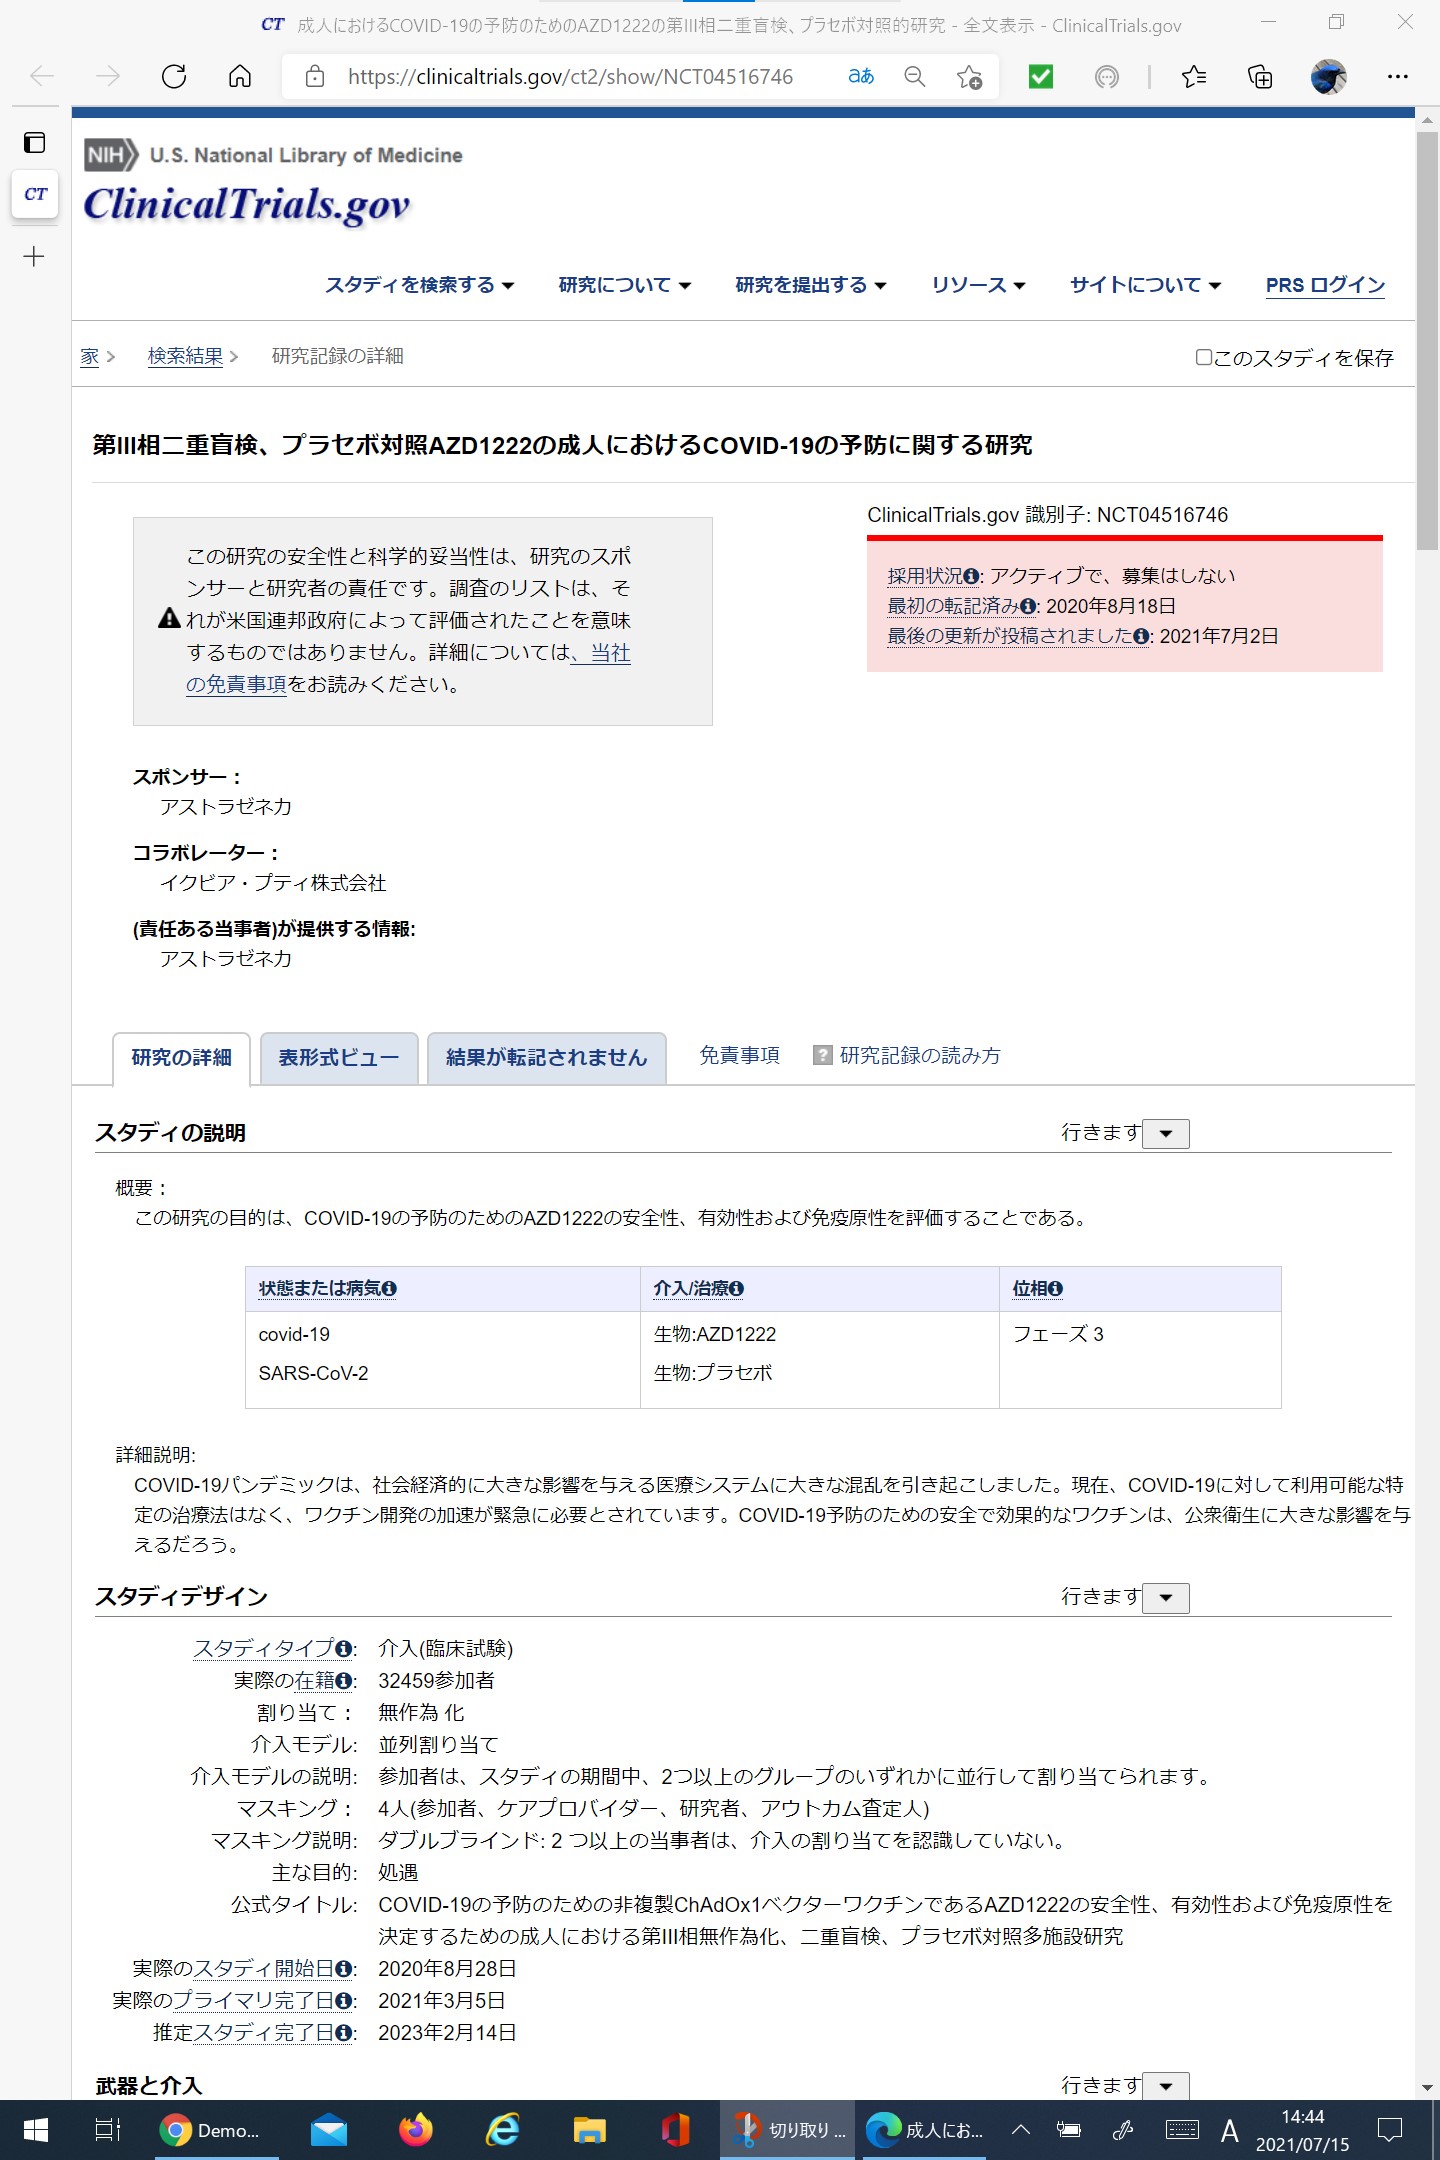This screenshot has height=2160, width=1440.
Task: Select the ClinicalTrials CT vertical tab
Action: pyautogui.click(x=35, y=194)
